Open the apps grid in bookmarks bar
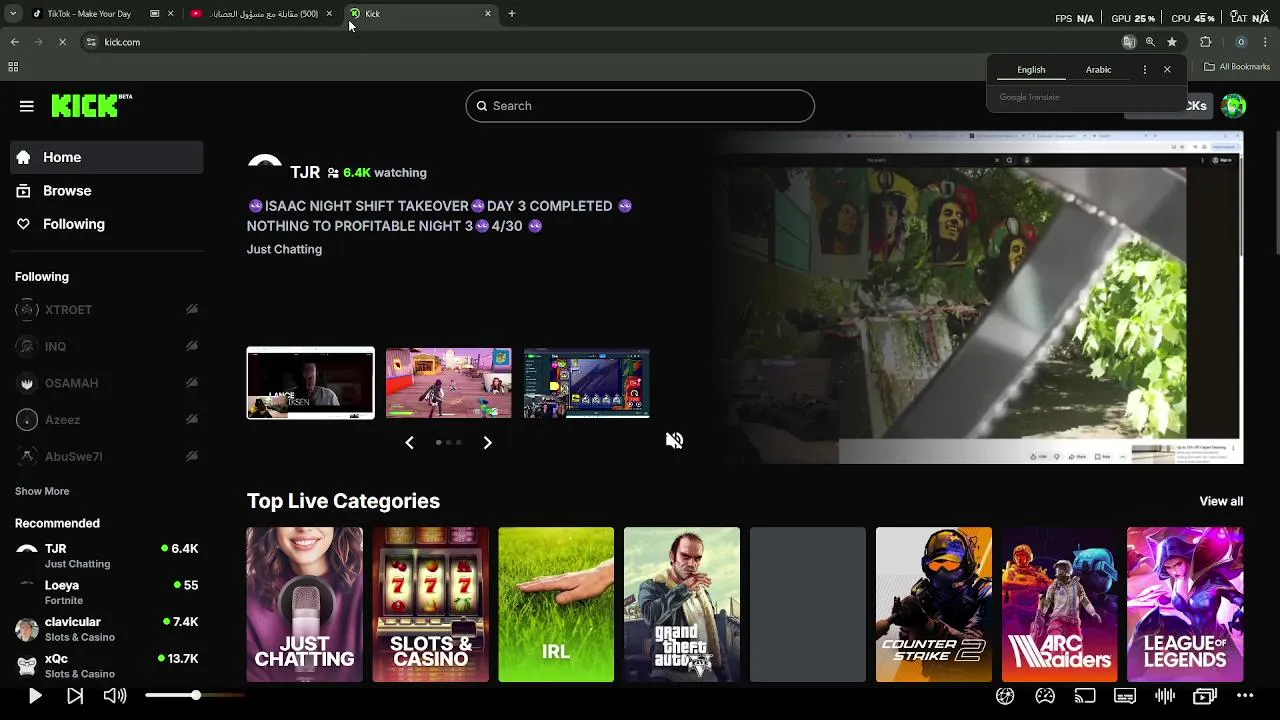The width and height of the screenshot is (1280, 720). tap(13, 67)
